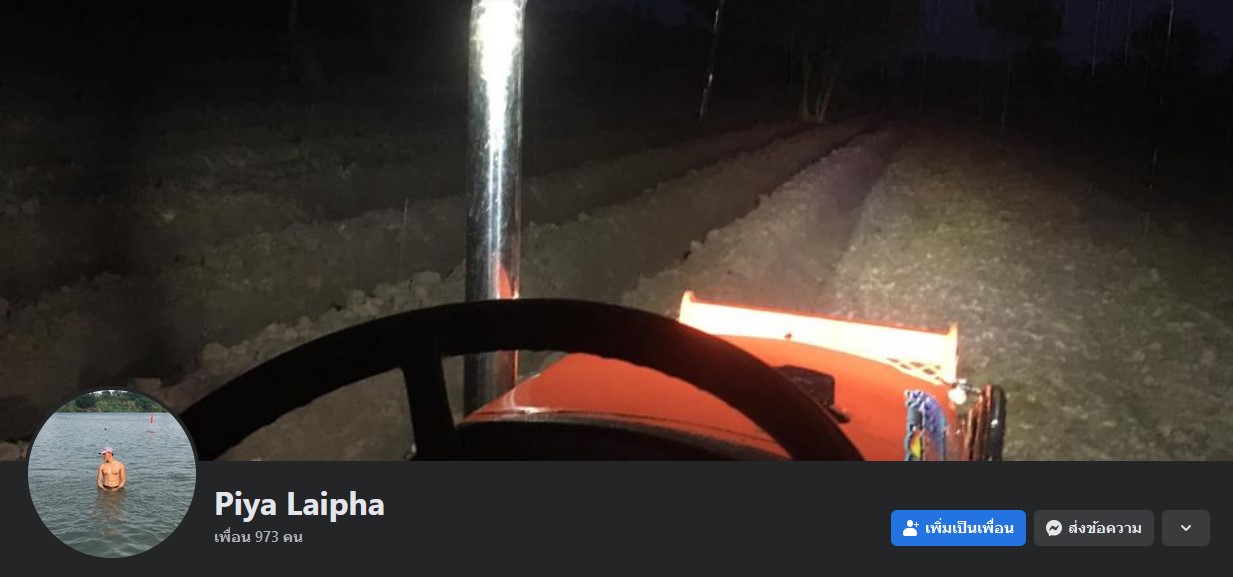This screenshot has height=577, width=1233.
Task: Click the add-friend person icon
Action: point(910,528)
